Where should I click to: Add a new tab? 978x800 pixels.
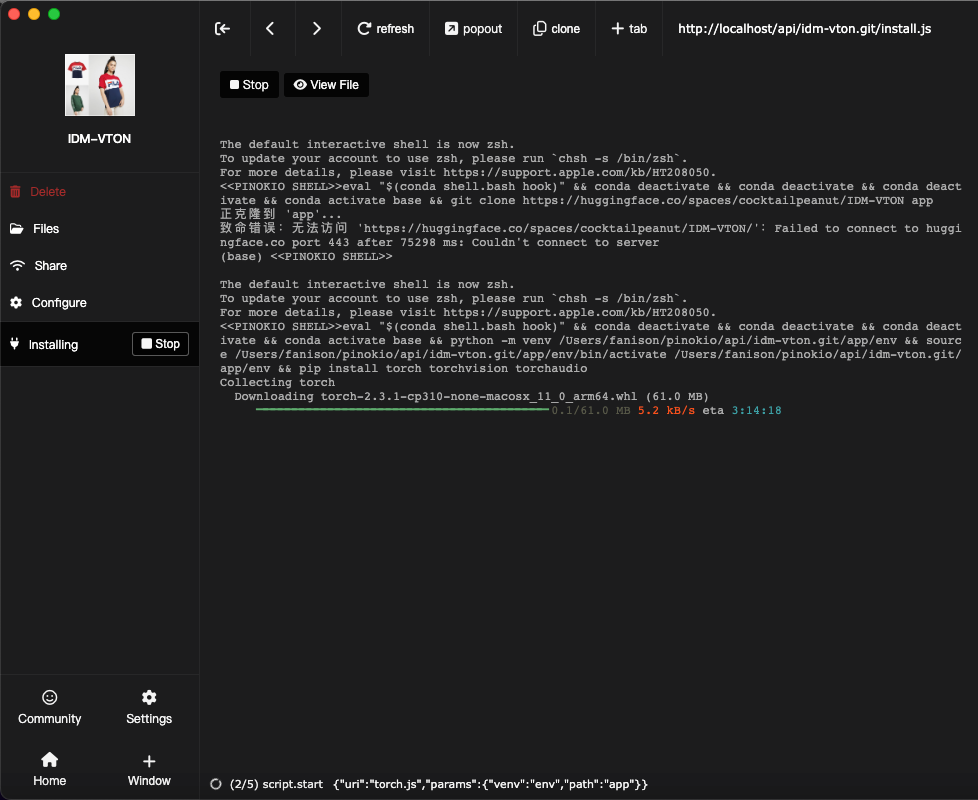[x=629, y=29]
